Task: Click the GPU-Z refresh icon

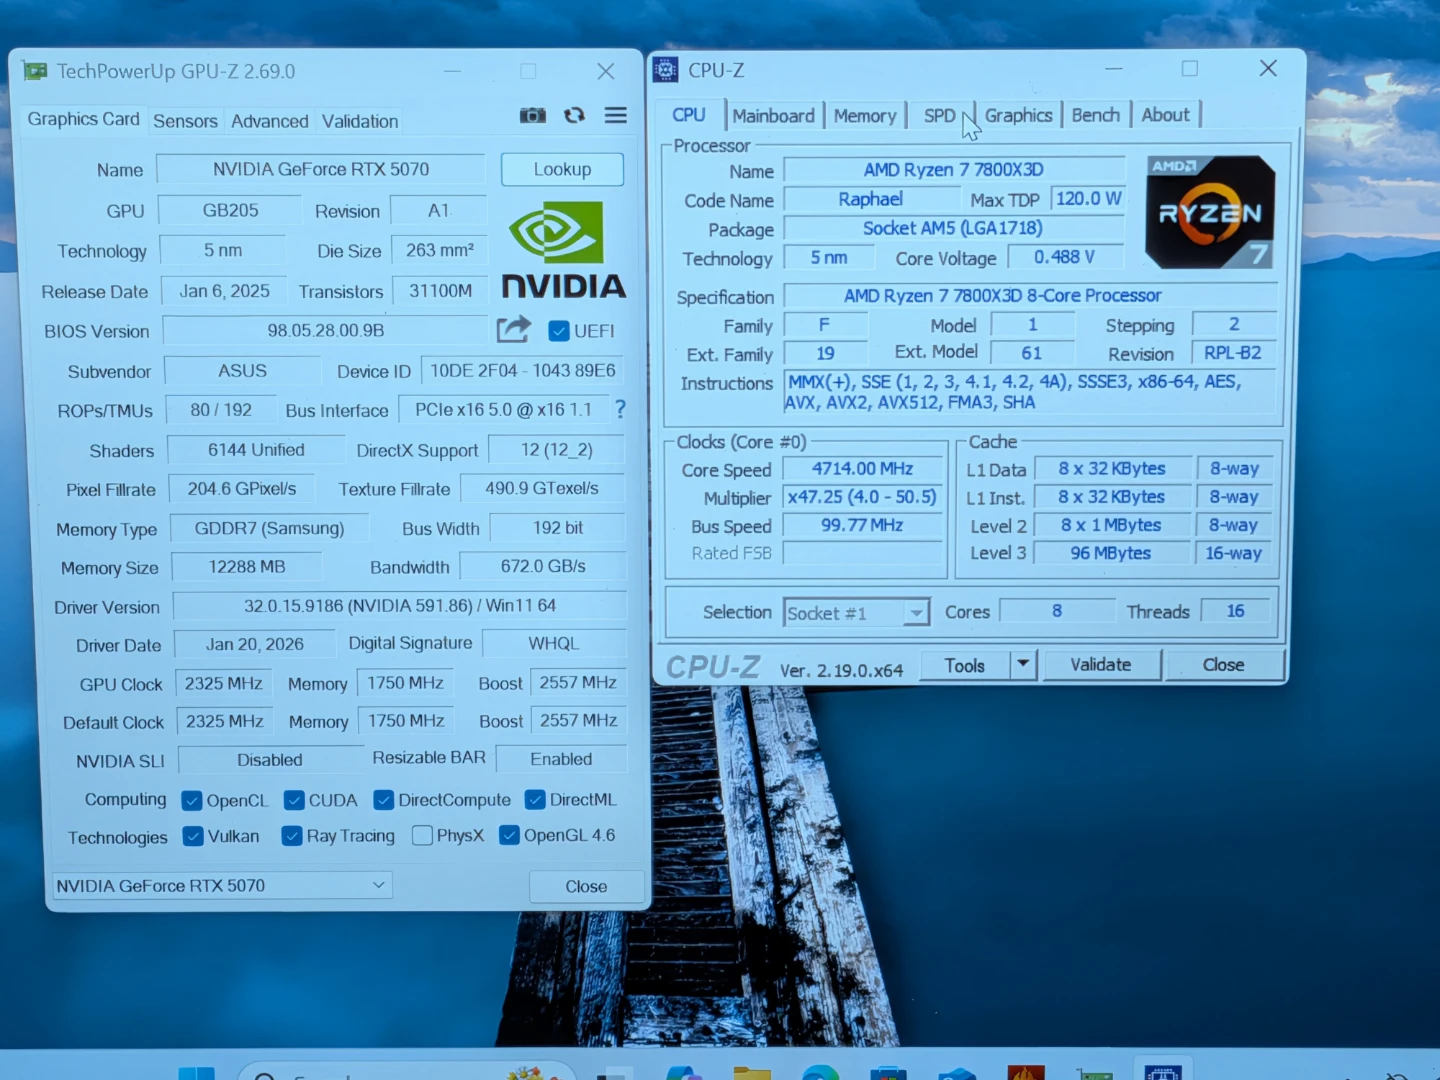Action: (574, 115)
